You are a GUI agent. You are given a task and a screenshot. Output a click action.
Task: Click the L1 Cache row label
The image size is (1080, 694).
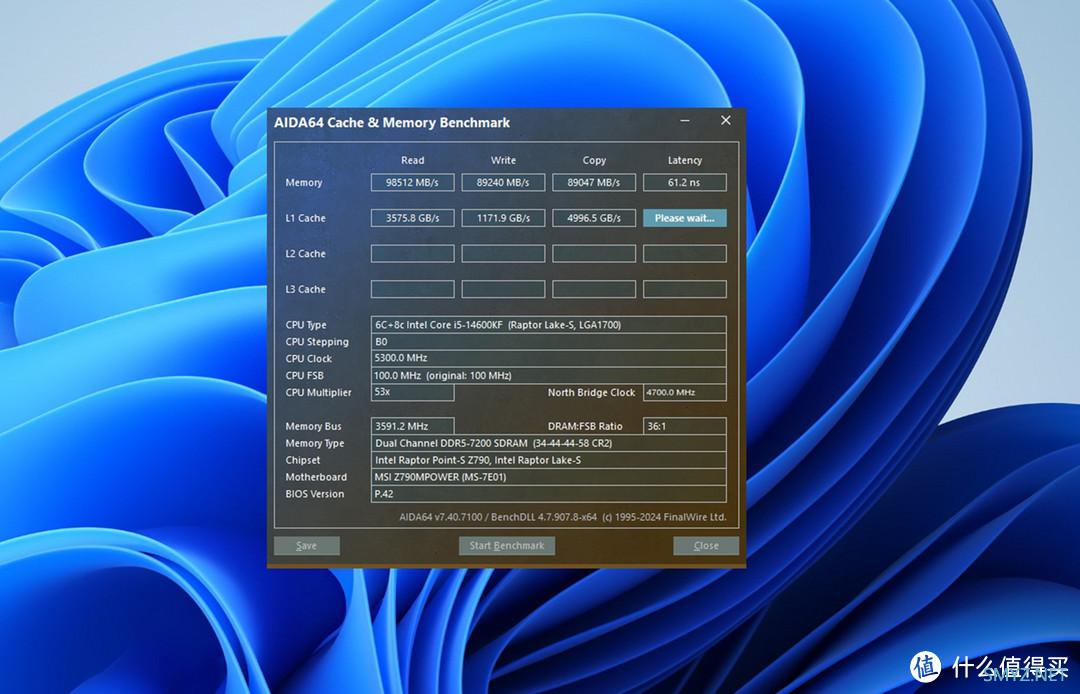pyautogui.click(x=305, y=218)
